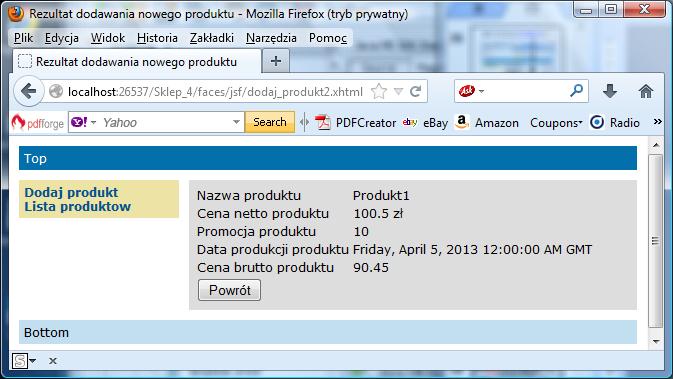Bookmark page with the star icon

click(379, 91)
